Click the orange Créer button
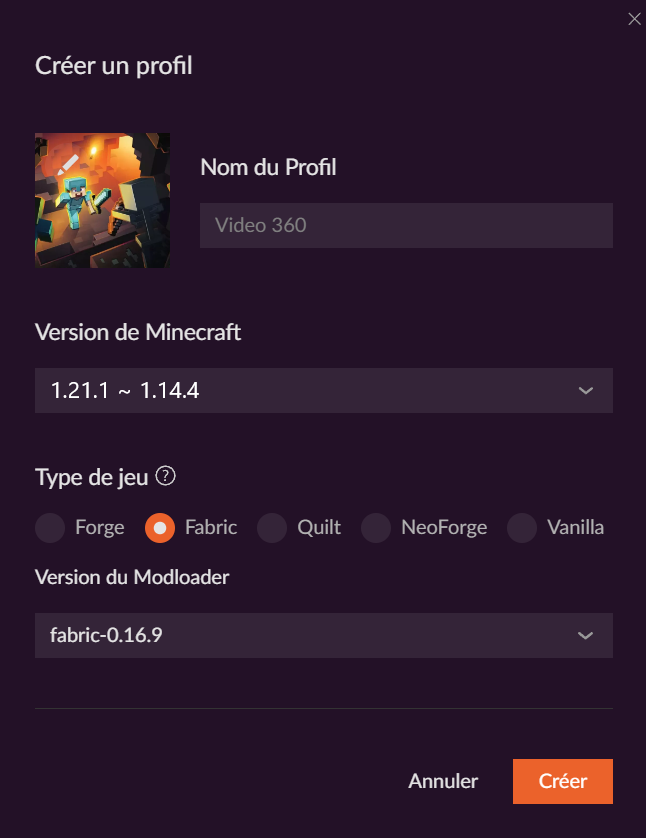Screen dimensions: 646x838 (x=562, y=781)
